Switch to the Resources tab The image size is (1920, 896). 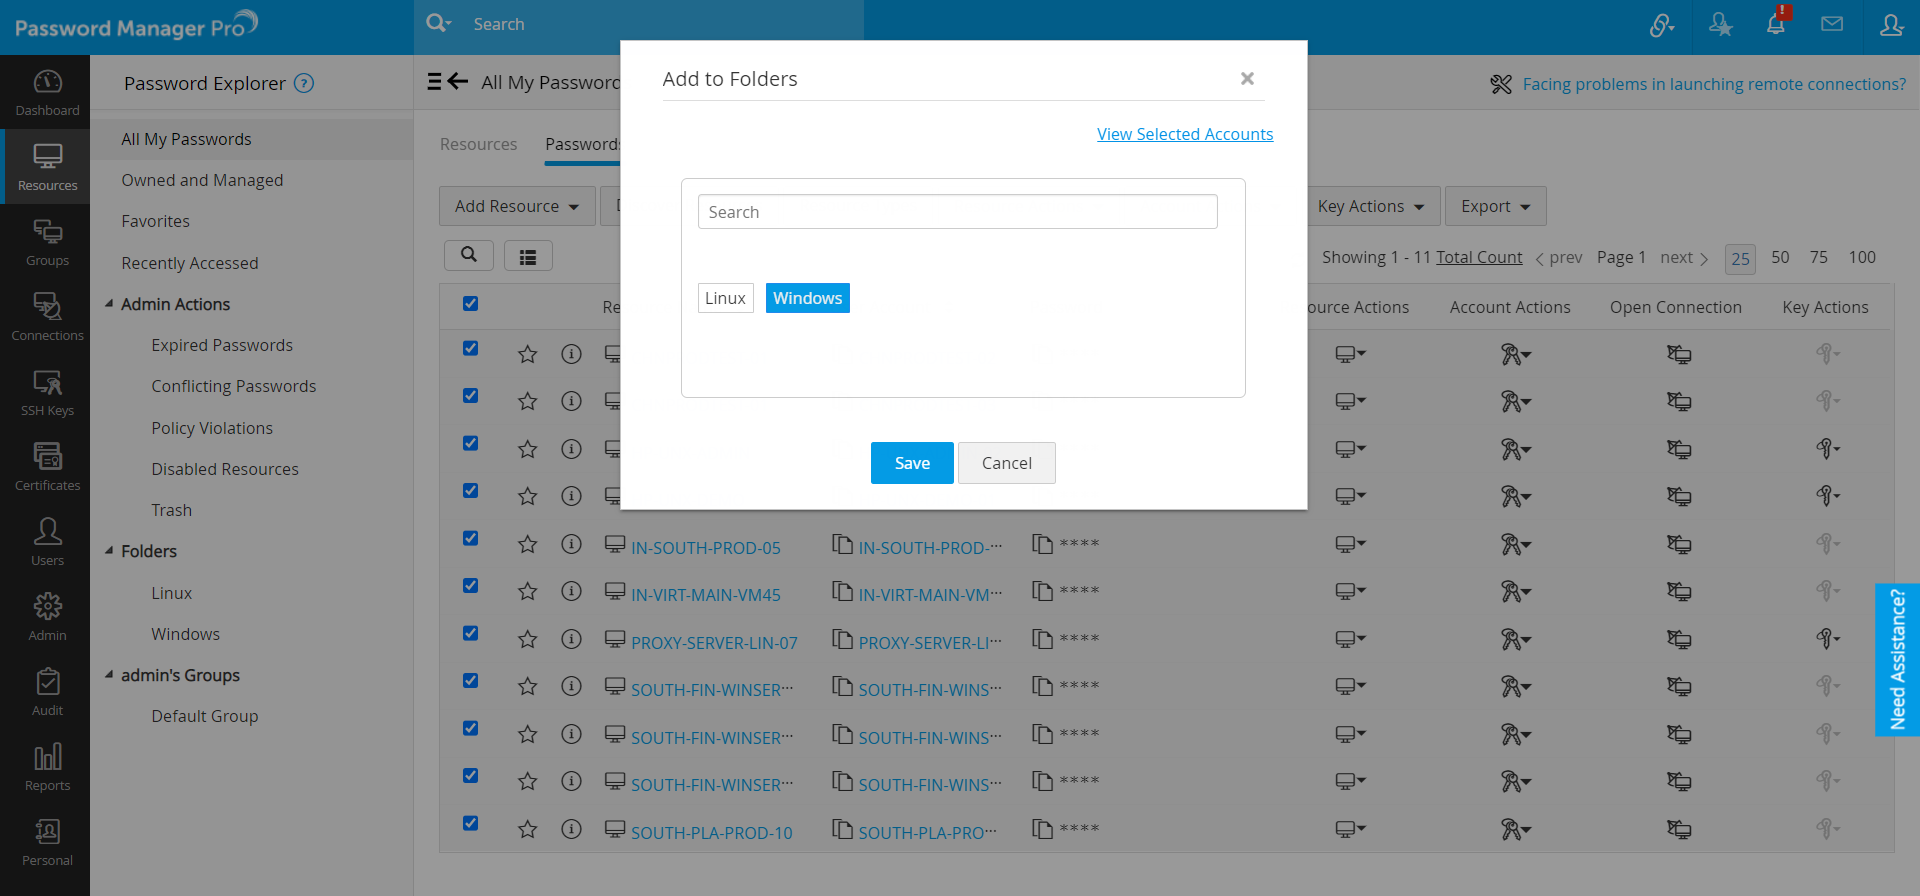478,144
